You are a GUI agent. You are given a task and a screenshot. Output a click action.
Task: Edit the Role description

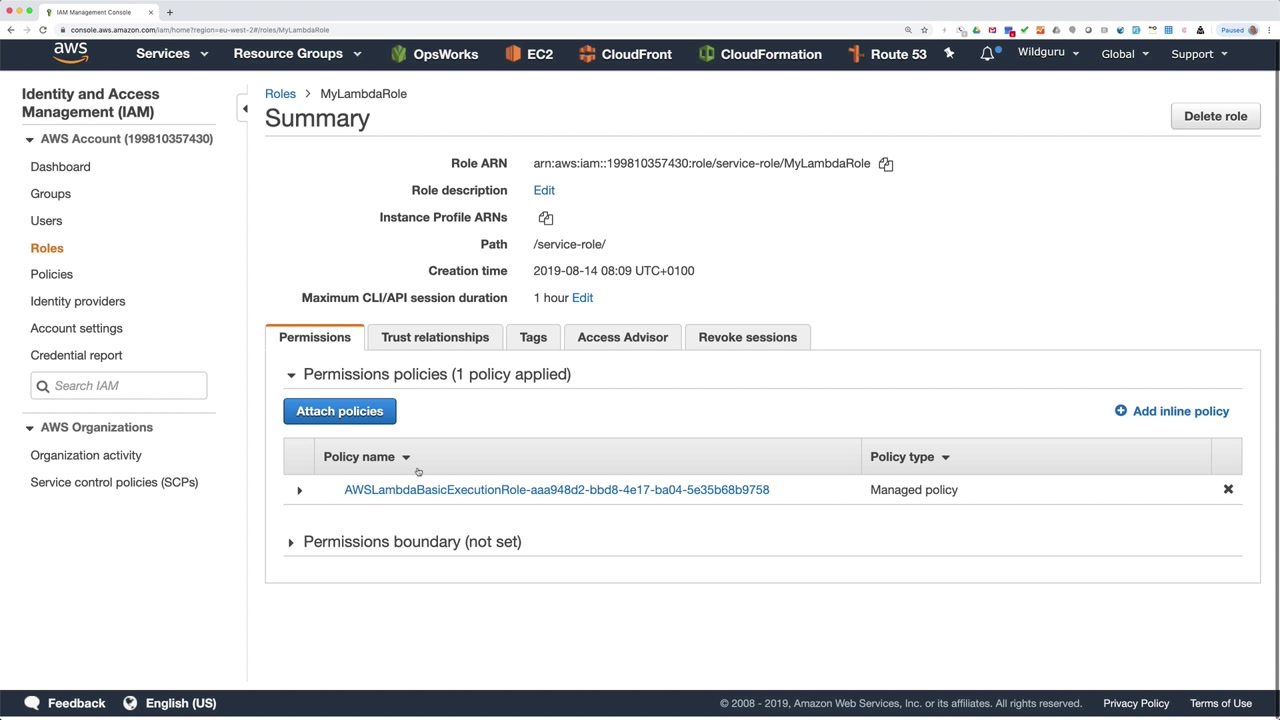544,190
